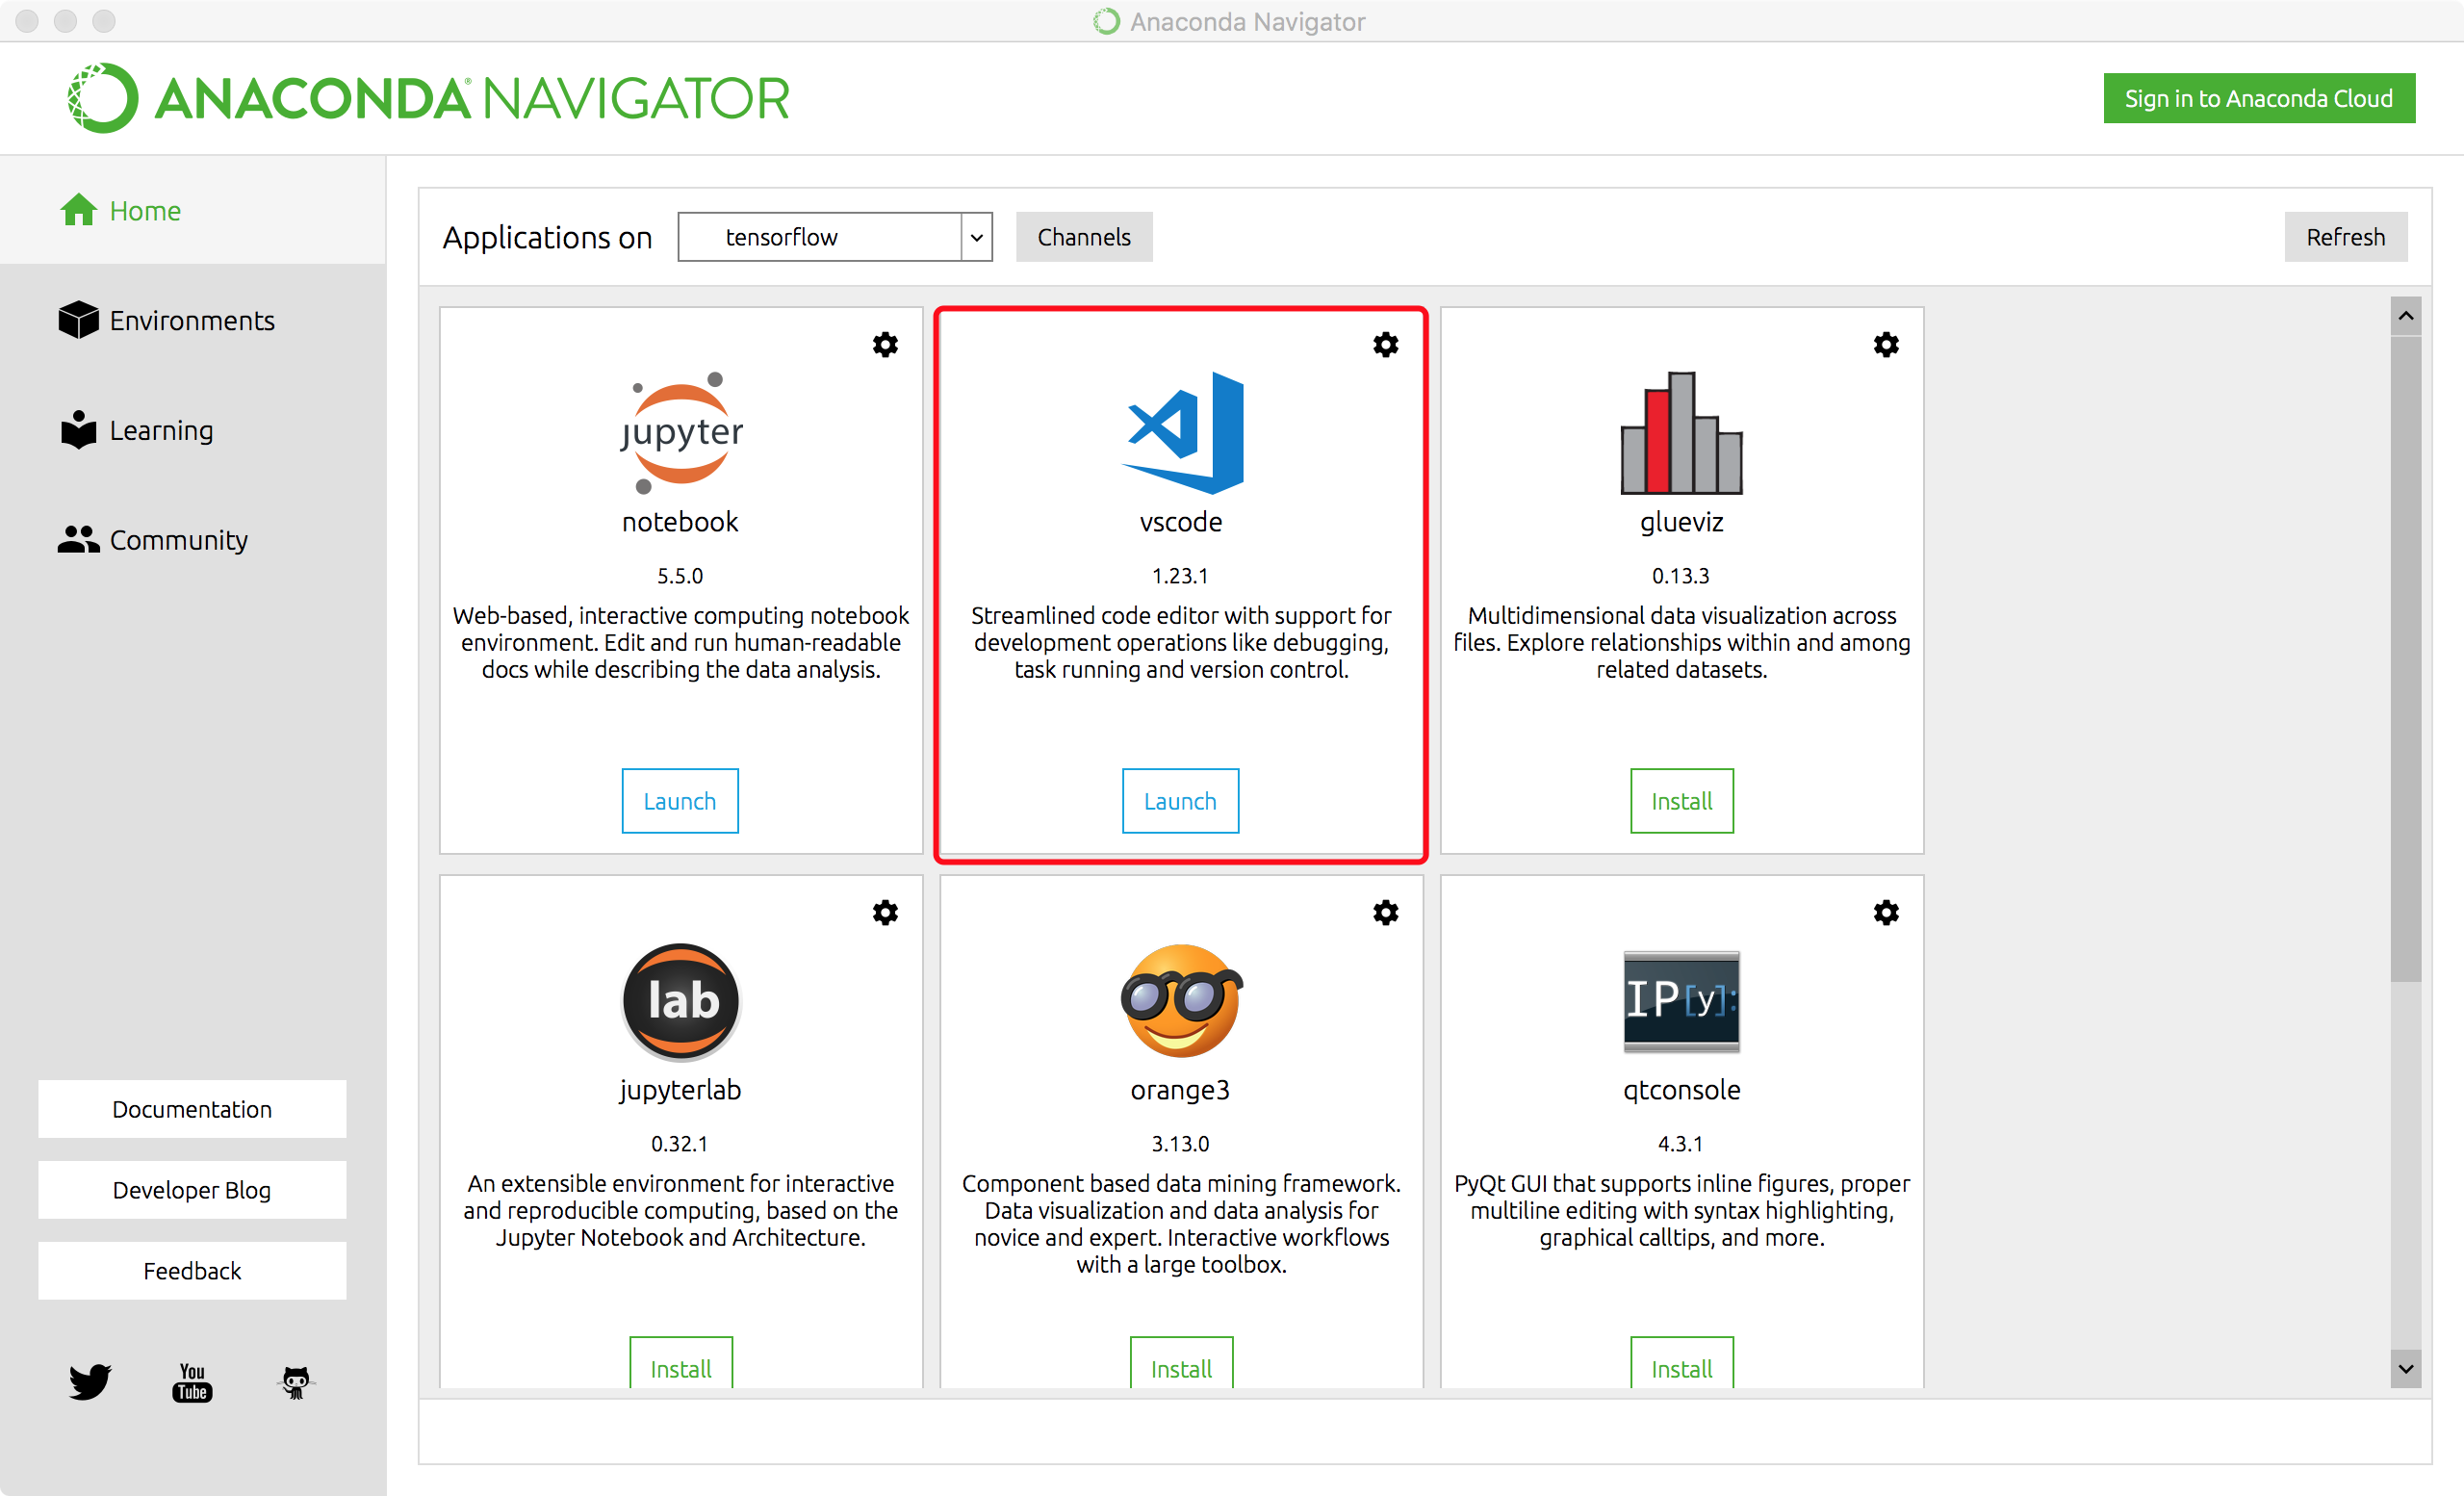Click the qtconsole IPython logo
The image size is (2464, 1496).
click(x=1682, y=1001)
